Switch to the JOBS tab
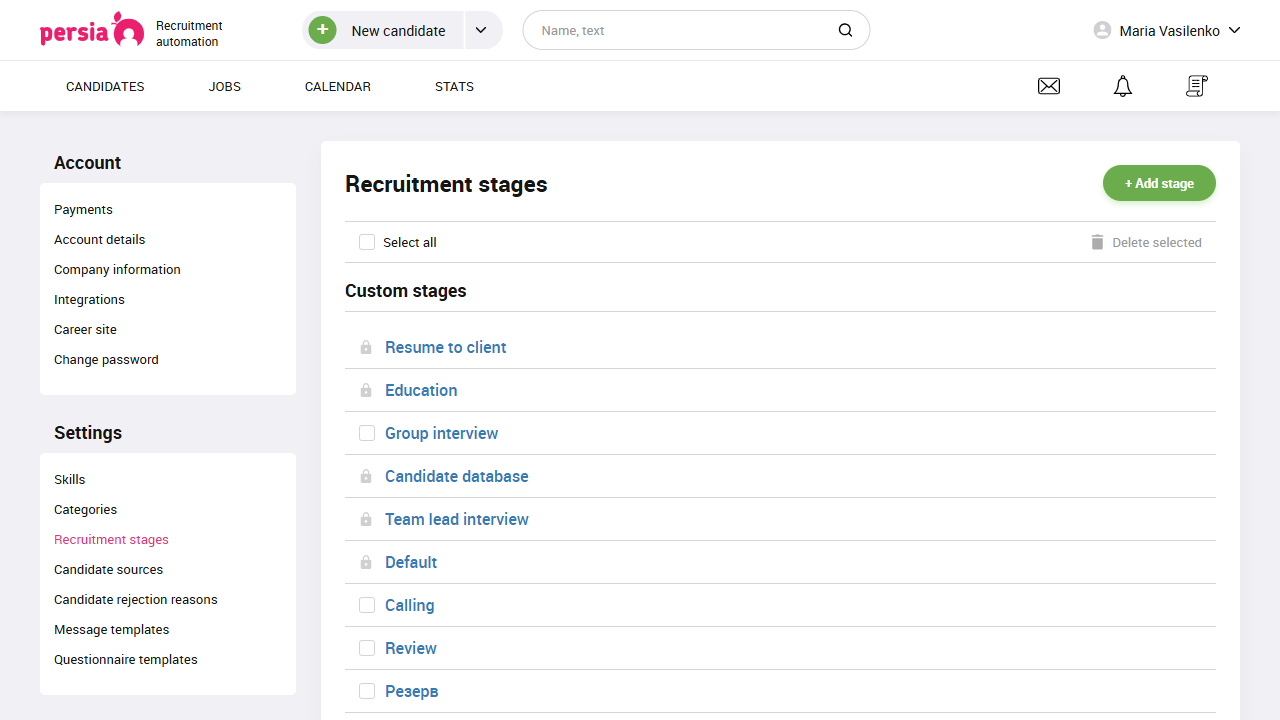 [224, 86]
